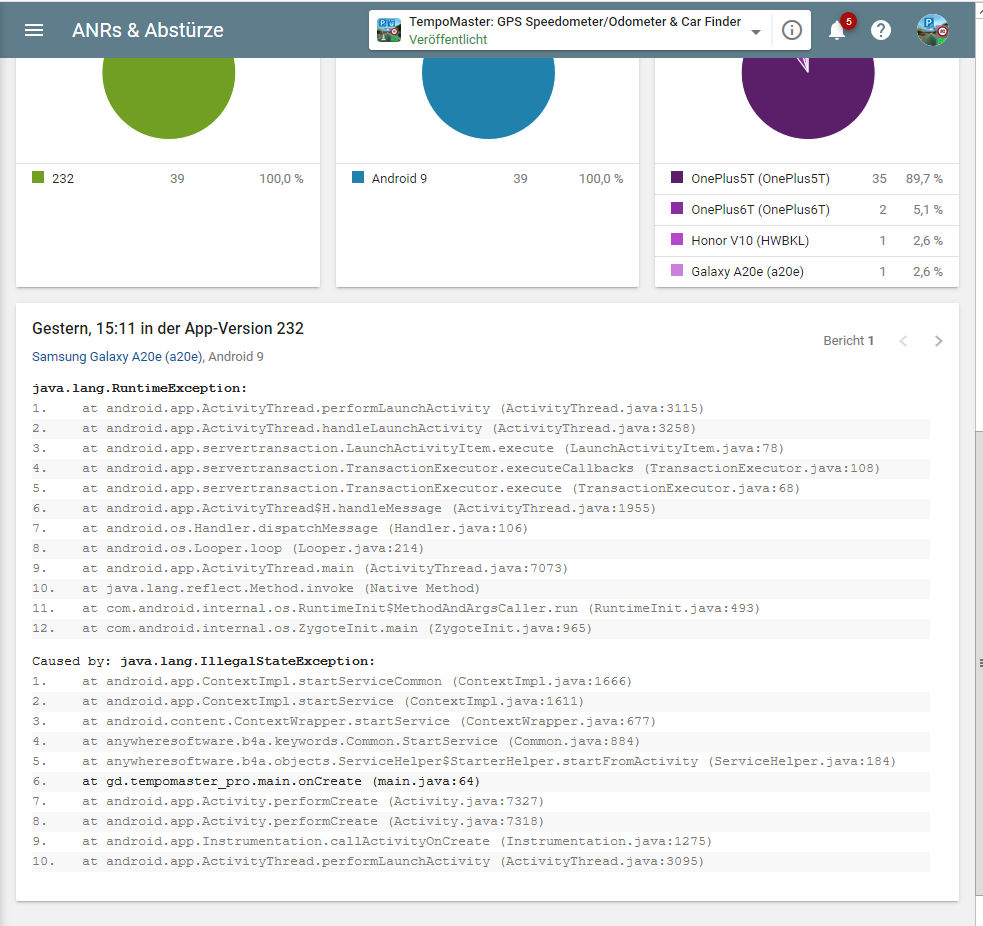Click the OnePlus6T legend color swatch
Screen dimensions: 983x926
[x=677, y=208]
